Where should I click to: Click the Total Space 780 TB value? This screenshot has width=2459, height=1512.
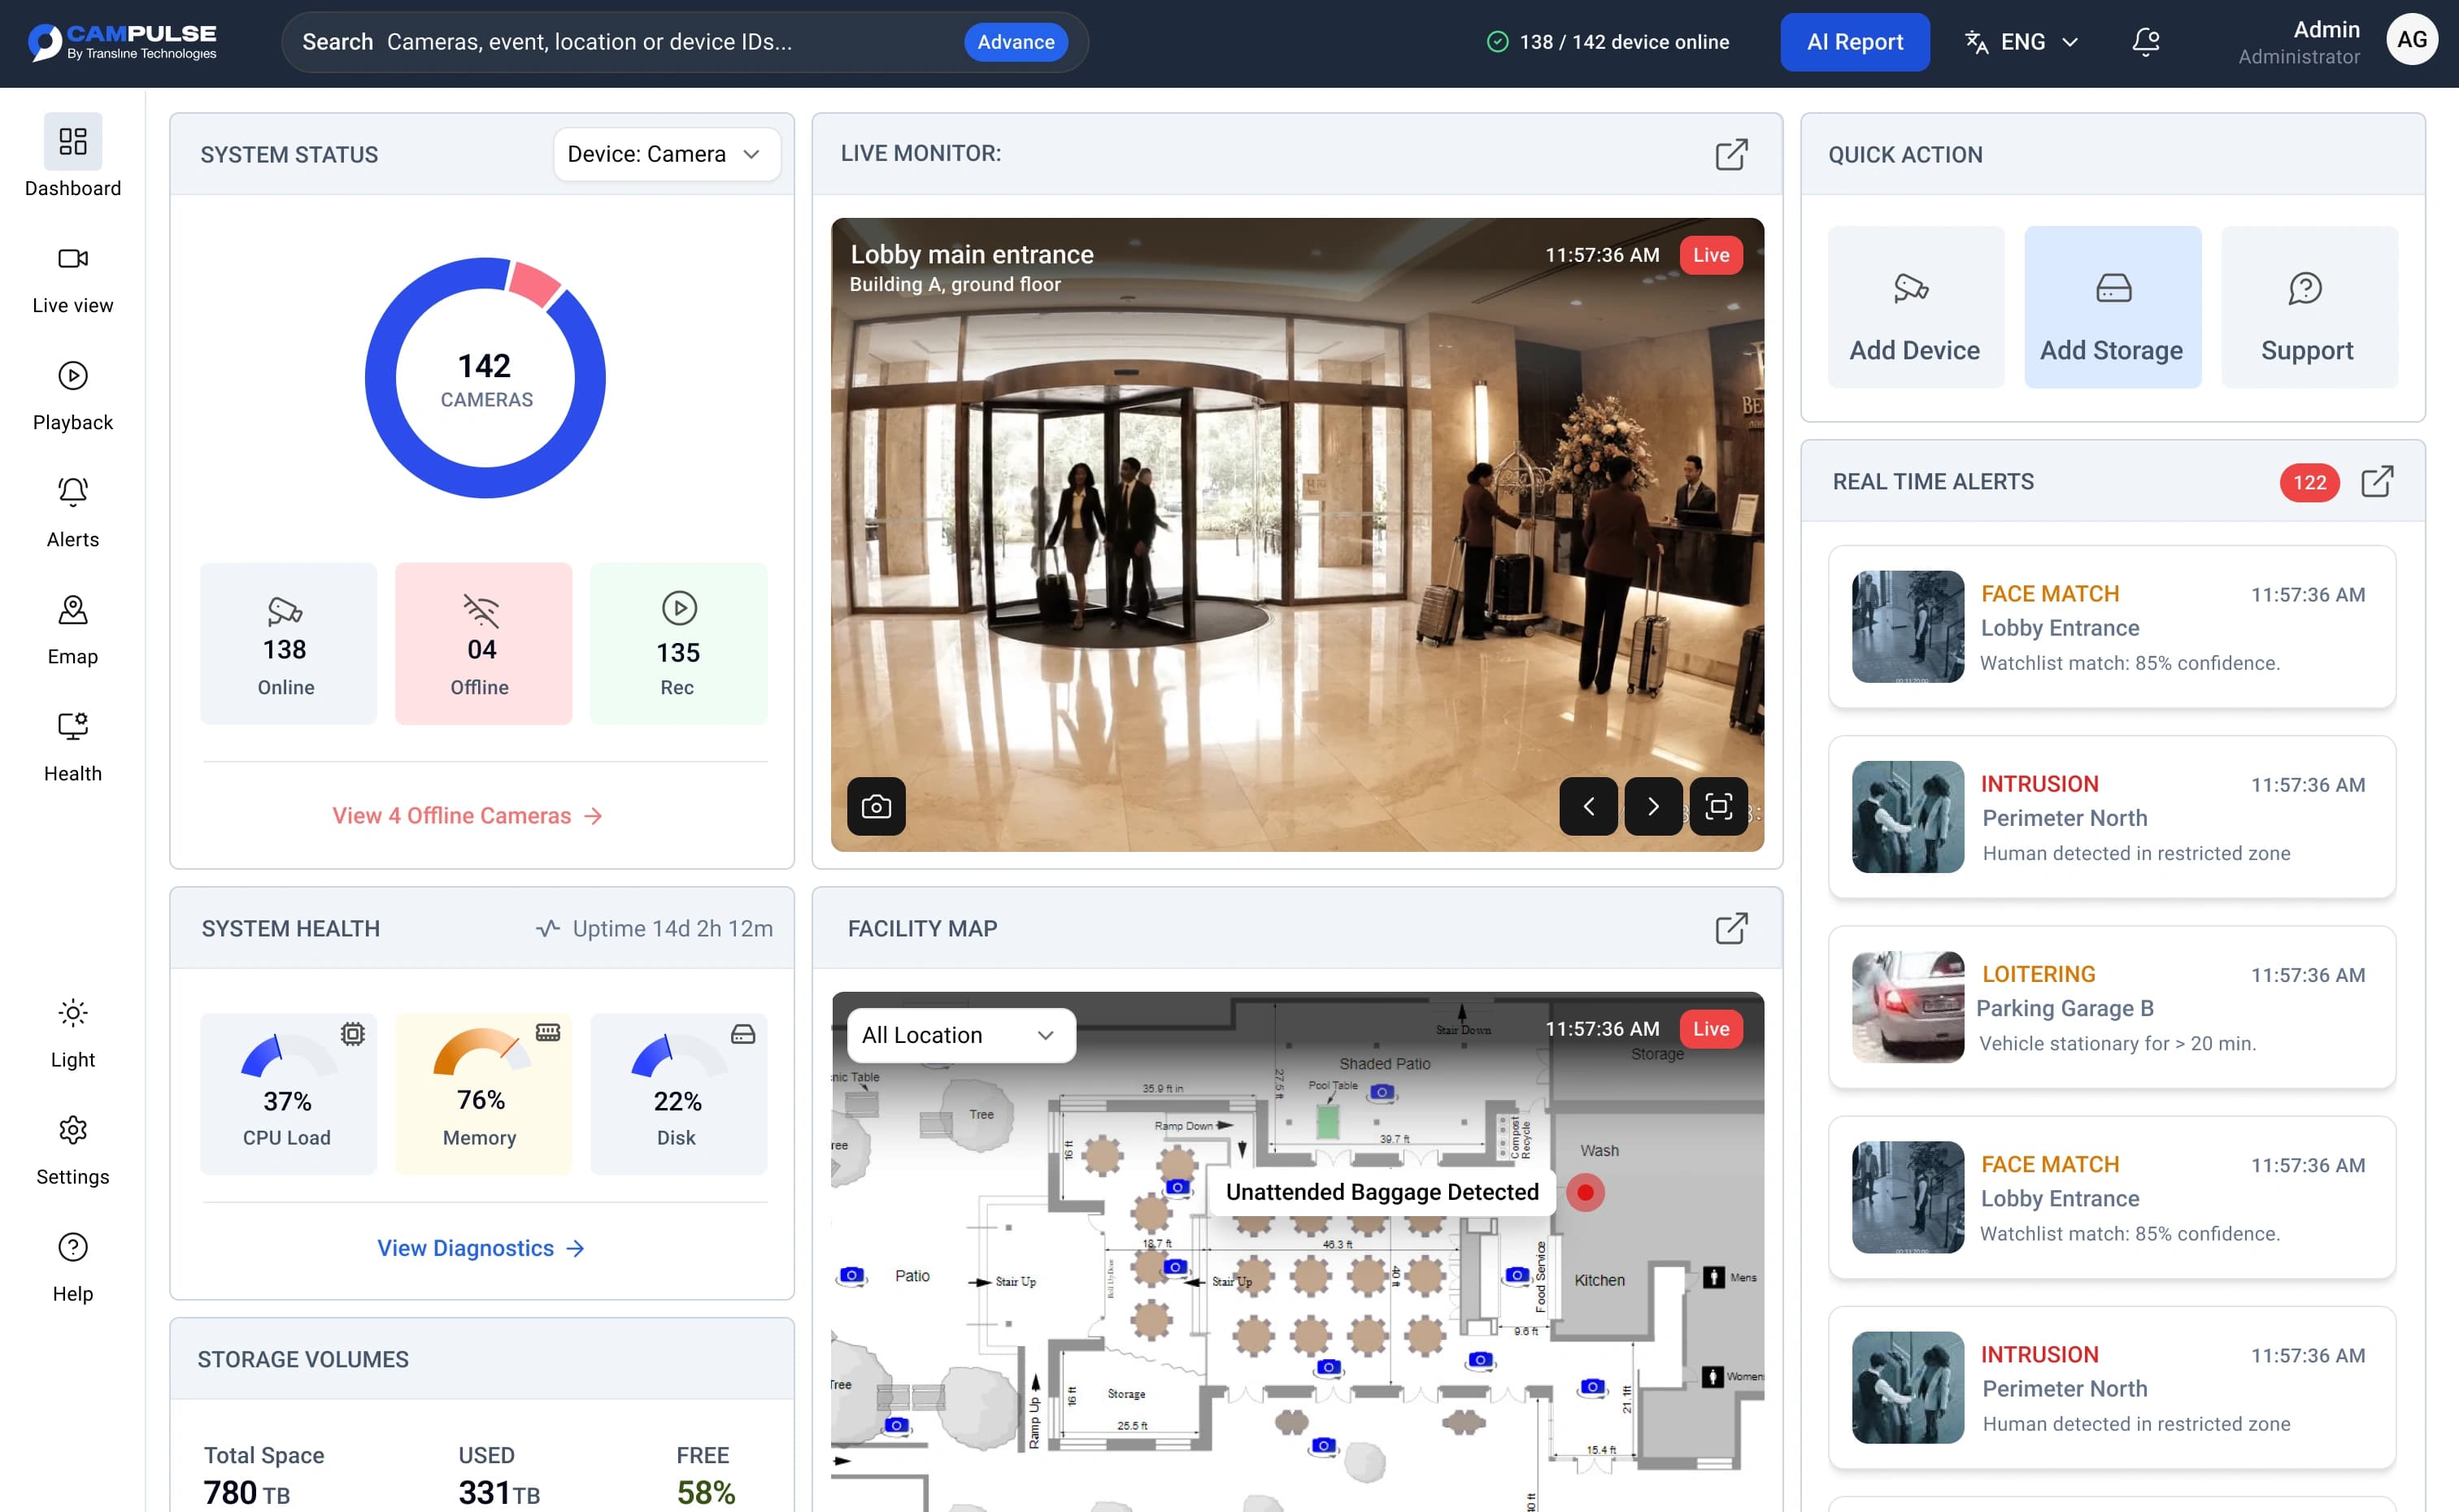pos(246,1492)
